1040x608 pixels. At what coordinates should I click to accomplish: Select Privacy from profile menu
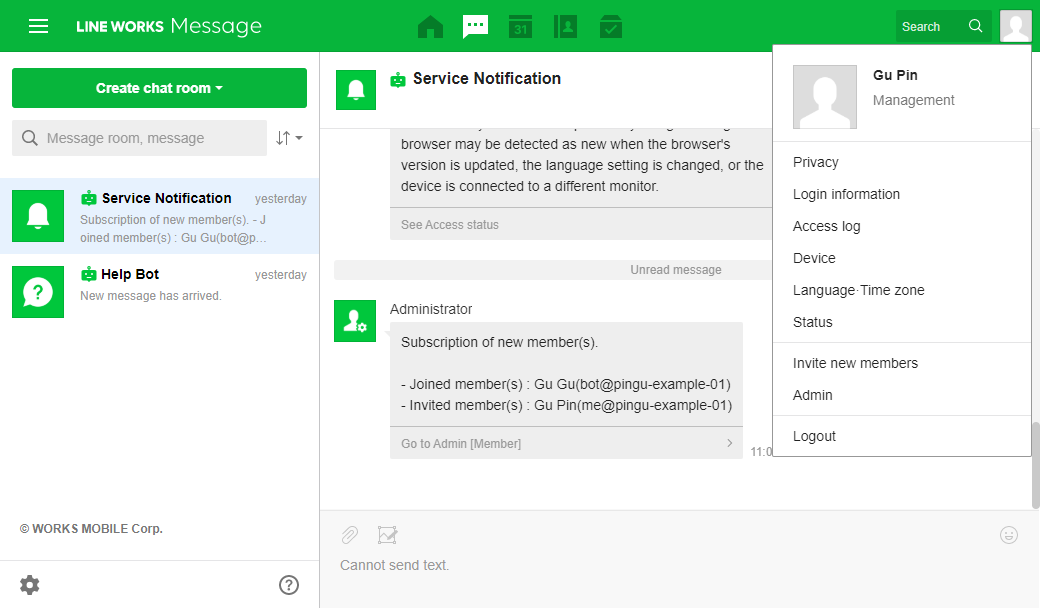tap(816, 162)
